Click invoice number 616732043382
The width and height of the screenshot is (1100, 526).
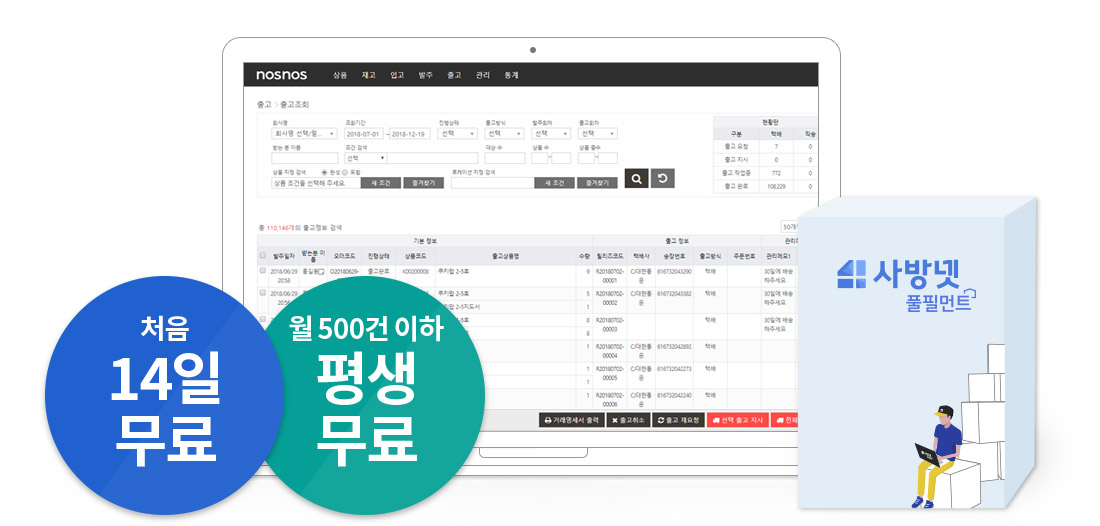tap(674, 294)
